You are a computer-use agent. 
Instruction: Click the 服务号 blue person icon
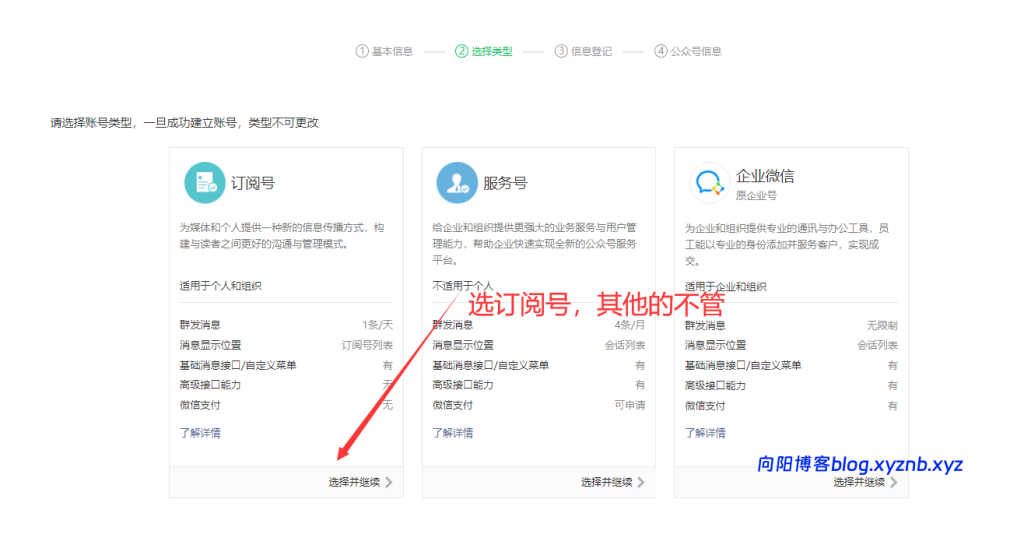tap(456, 183)
